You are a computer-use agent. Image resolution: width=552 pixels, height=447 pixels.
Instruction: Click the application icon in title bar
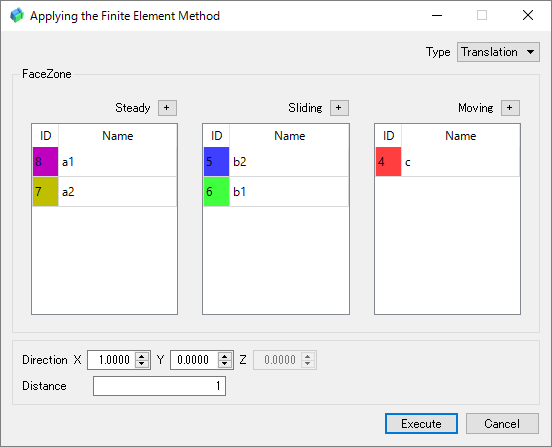[x=17, y=15]
